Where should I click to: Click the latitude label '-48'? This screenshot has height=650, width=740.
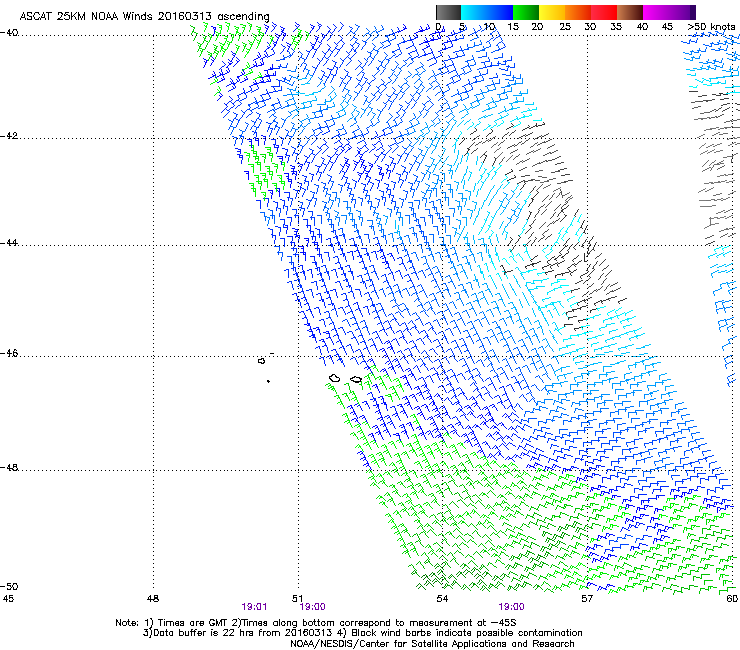pyautogui.click(x=9, y=468)
